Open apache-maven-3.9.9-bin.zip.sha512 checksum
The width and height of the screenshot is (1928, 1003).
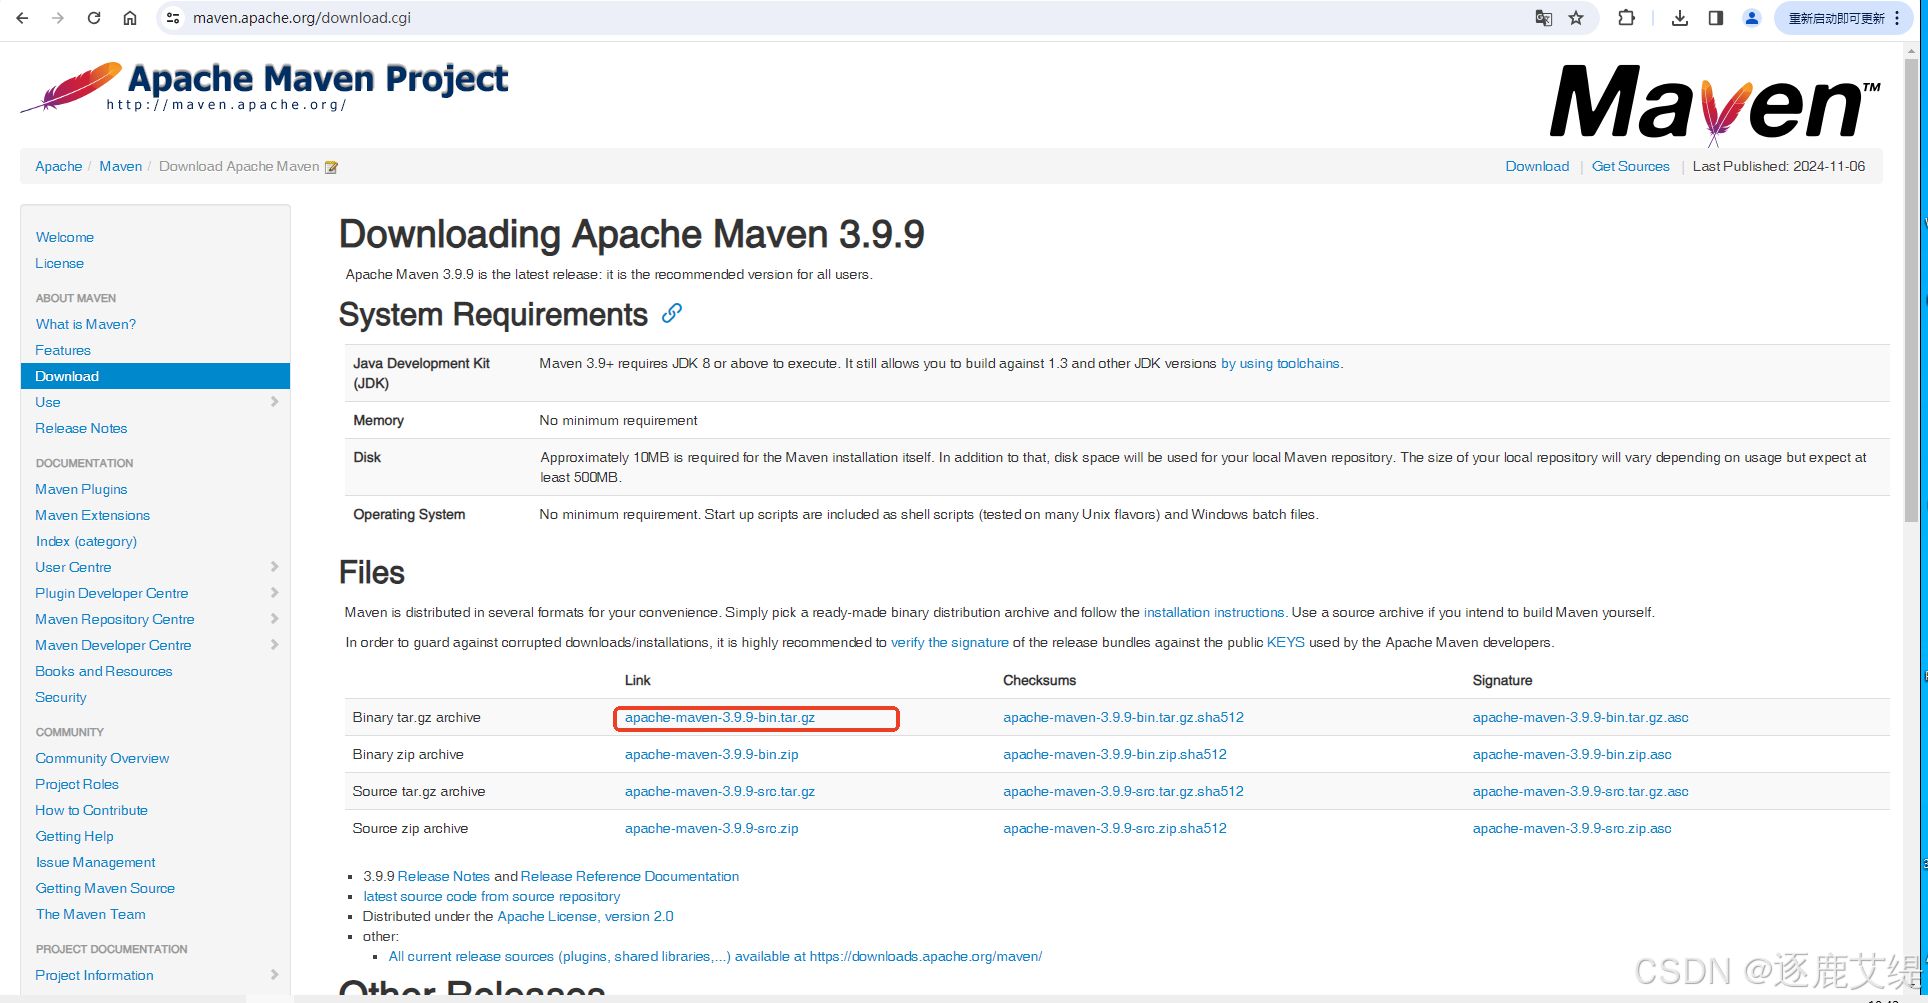[1115, 755]
